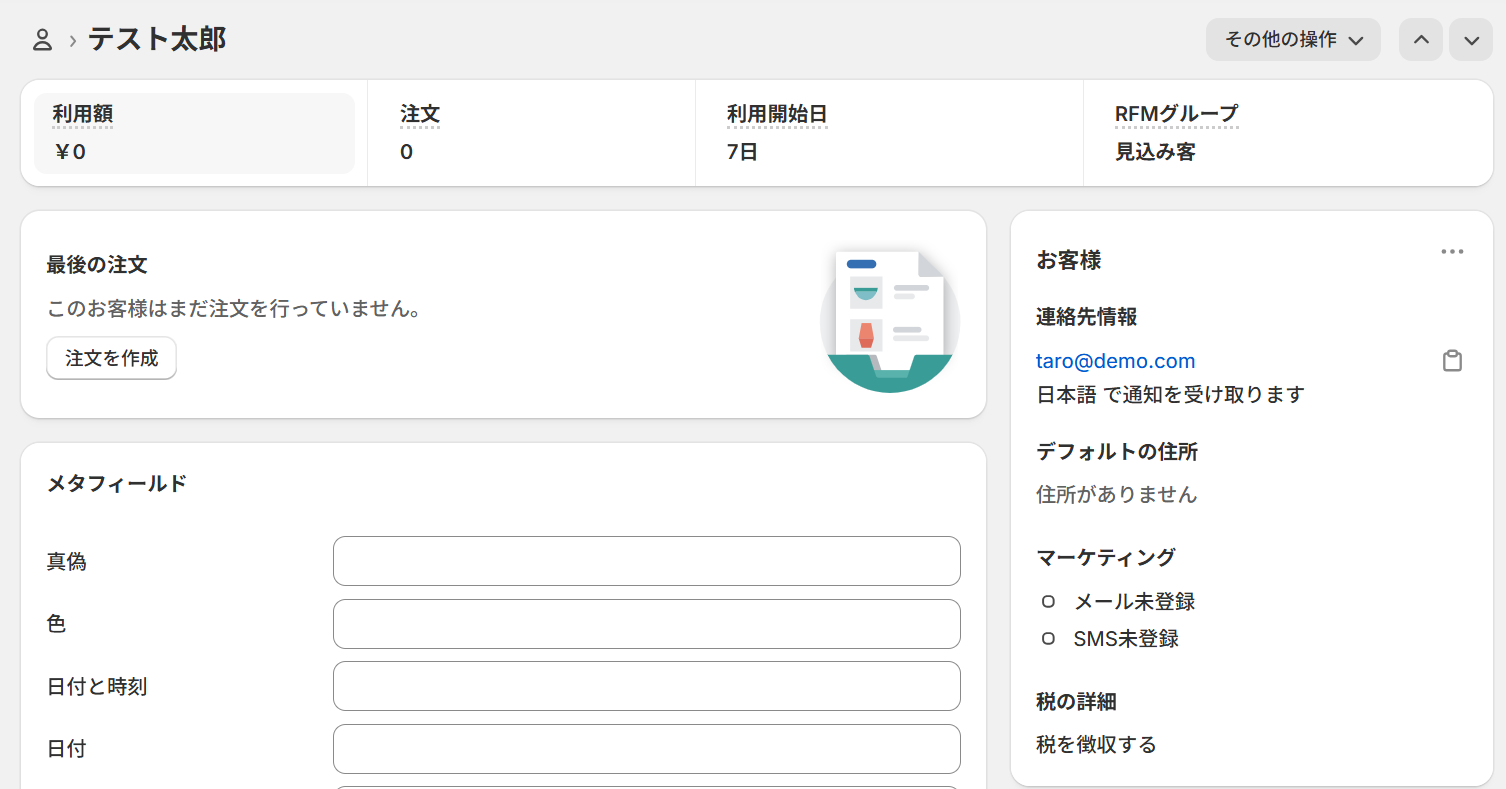This screenshot has width=1506, height=789.
Task: Go to previous customer with up arrow
Action: click(1420, 40)
